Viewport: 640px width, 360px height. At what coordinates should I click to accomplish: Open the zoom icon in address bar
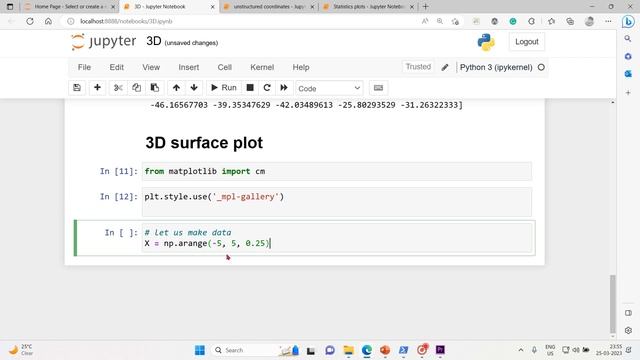coord(440,21)
